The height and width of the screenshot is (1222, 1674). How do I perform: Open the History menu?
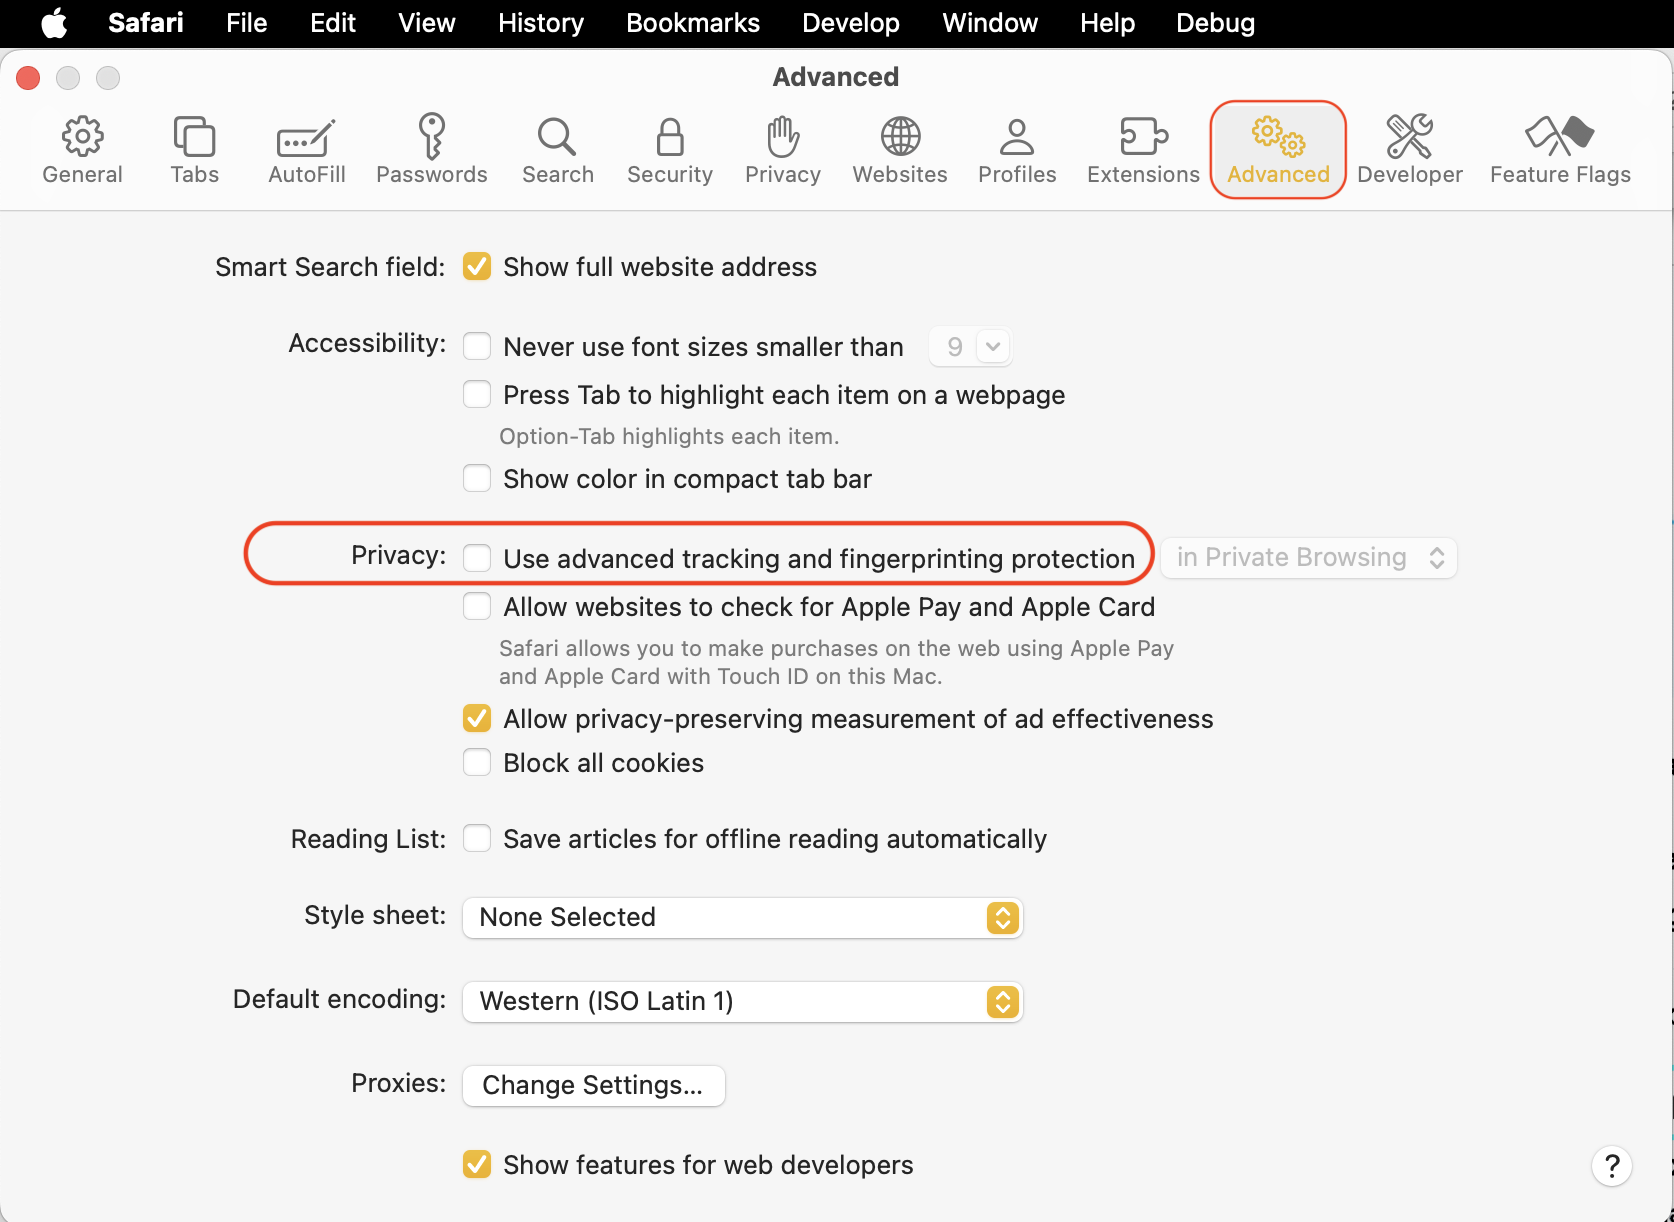coord(541,23)
